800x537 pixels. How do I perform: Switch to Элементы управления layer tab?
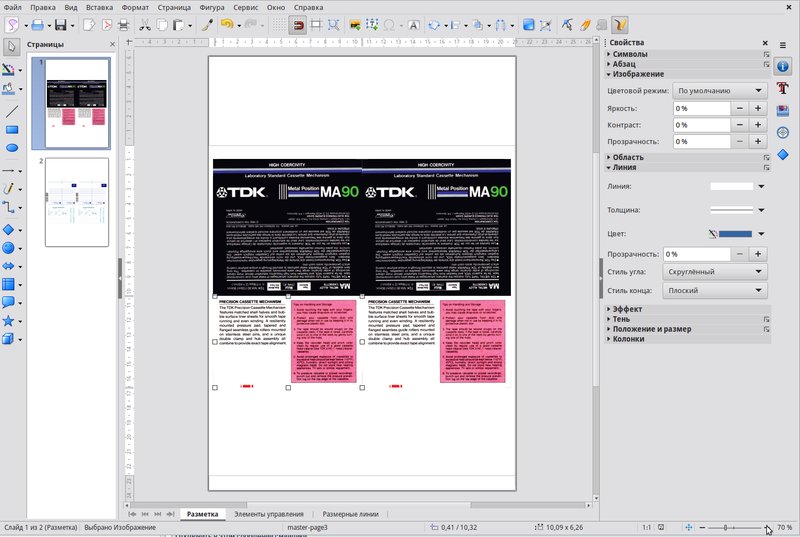270,514
